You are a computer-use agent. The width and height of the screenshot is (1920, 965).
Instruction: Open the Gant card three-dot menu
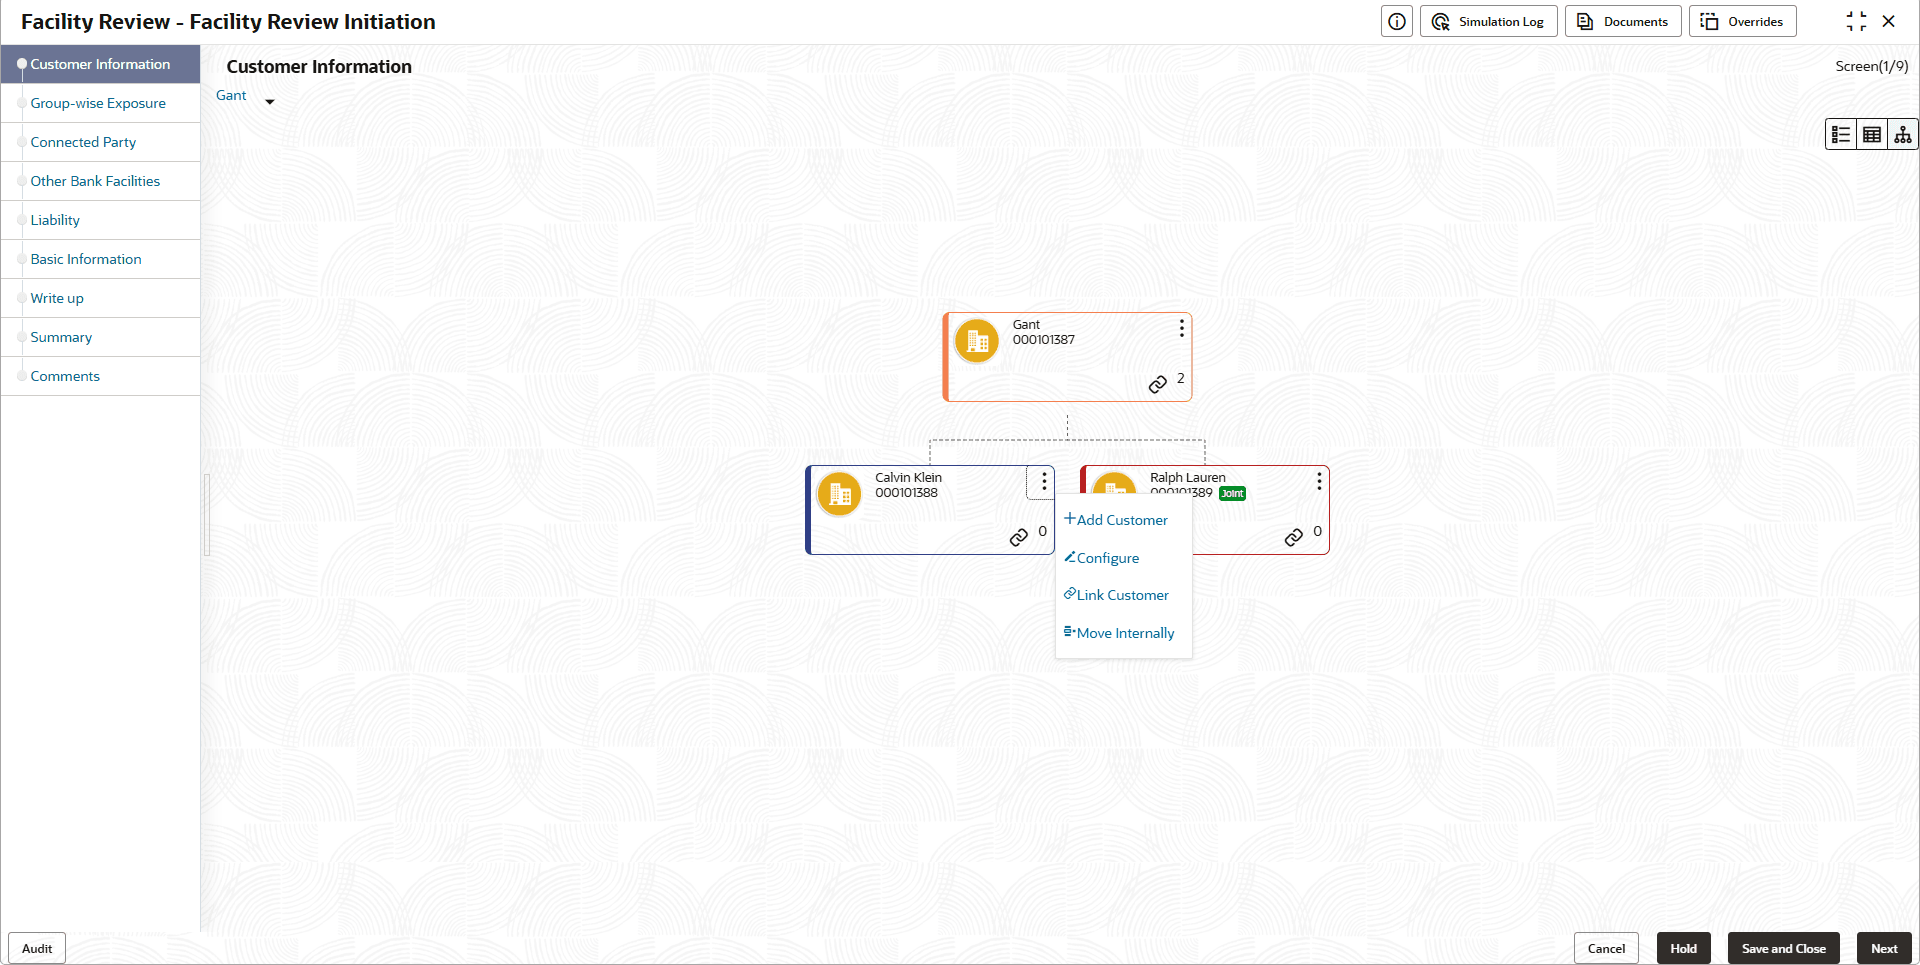1181,328
